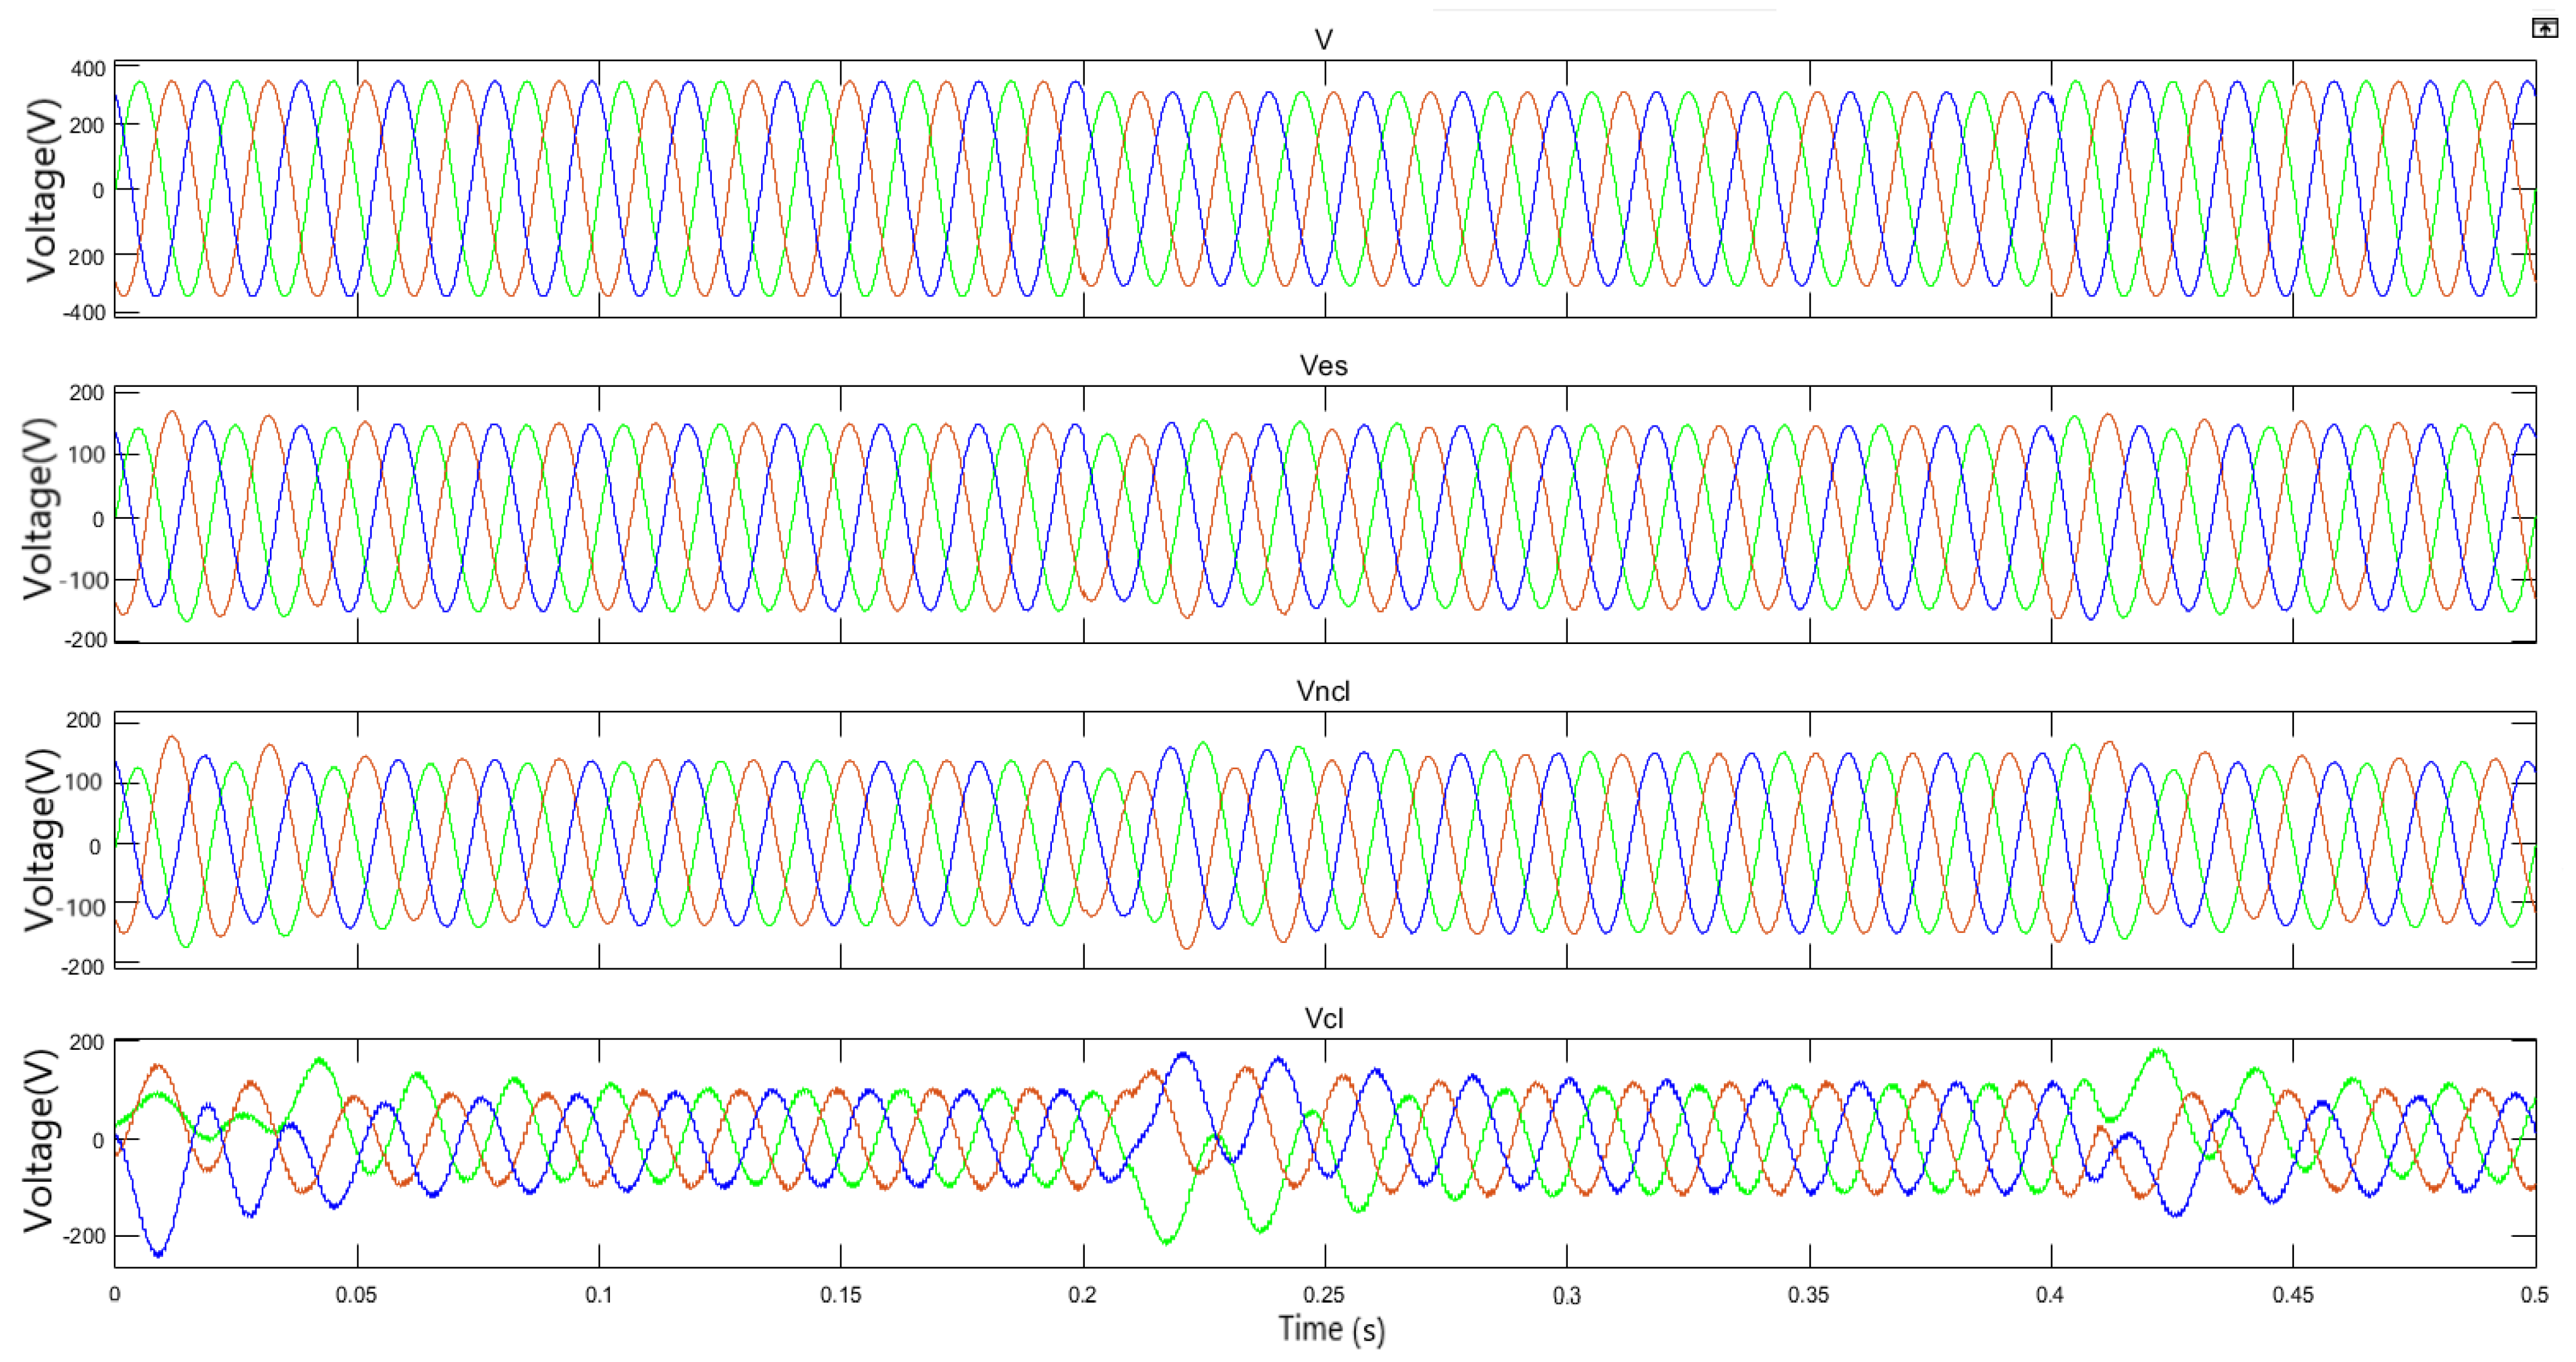Click the 'Time (s)' x-axis label
Viewport: 2576px width, 1362px height.
click(1331, 1330)
